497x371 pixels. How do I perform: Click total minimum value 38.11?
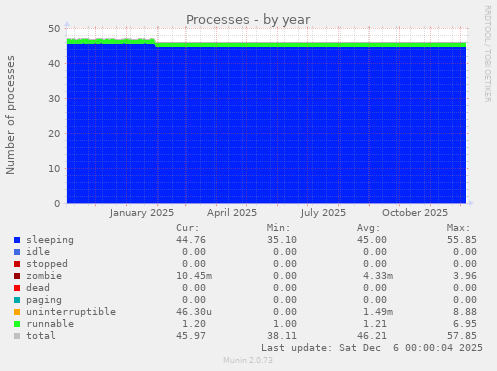(x=282, y=336)
